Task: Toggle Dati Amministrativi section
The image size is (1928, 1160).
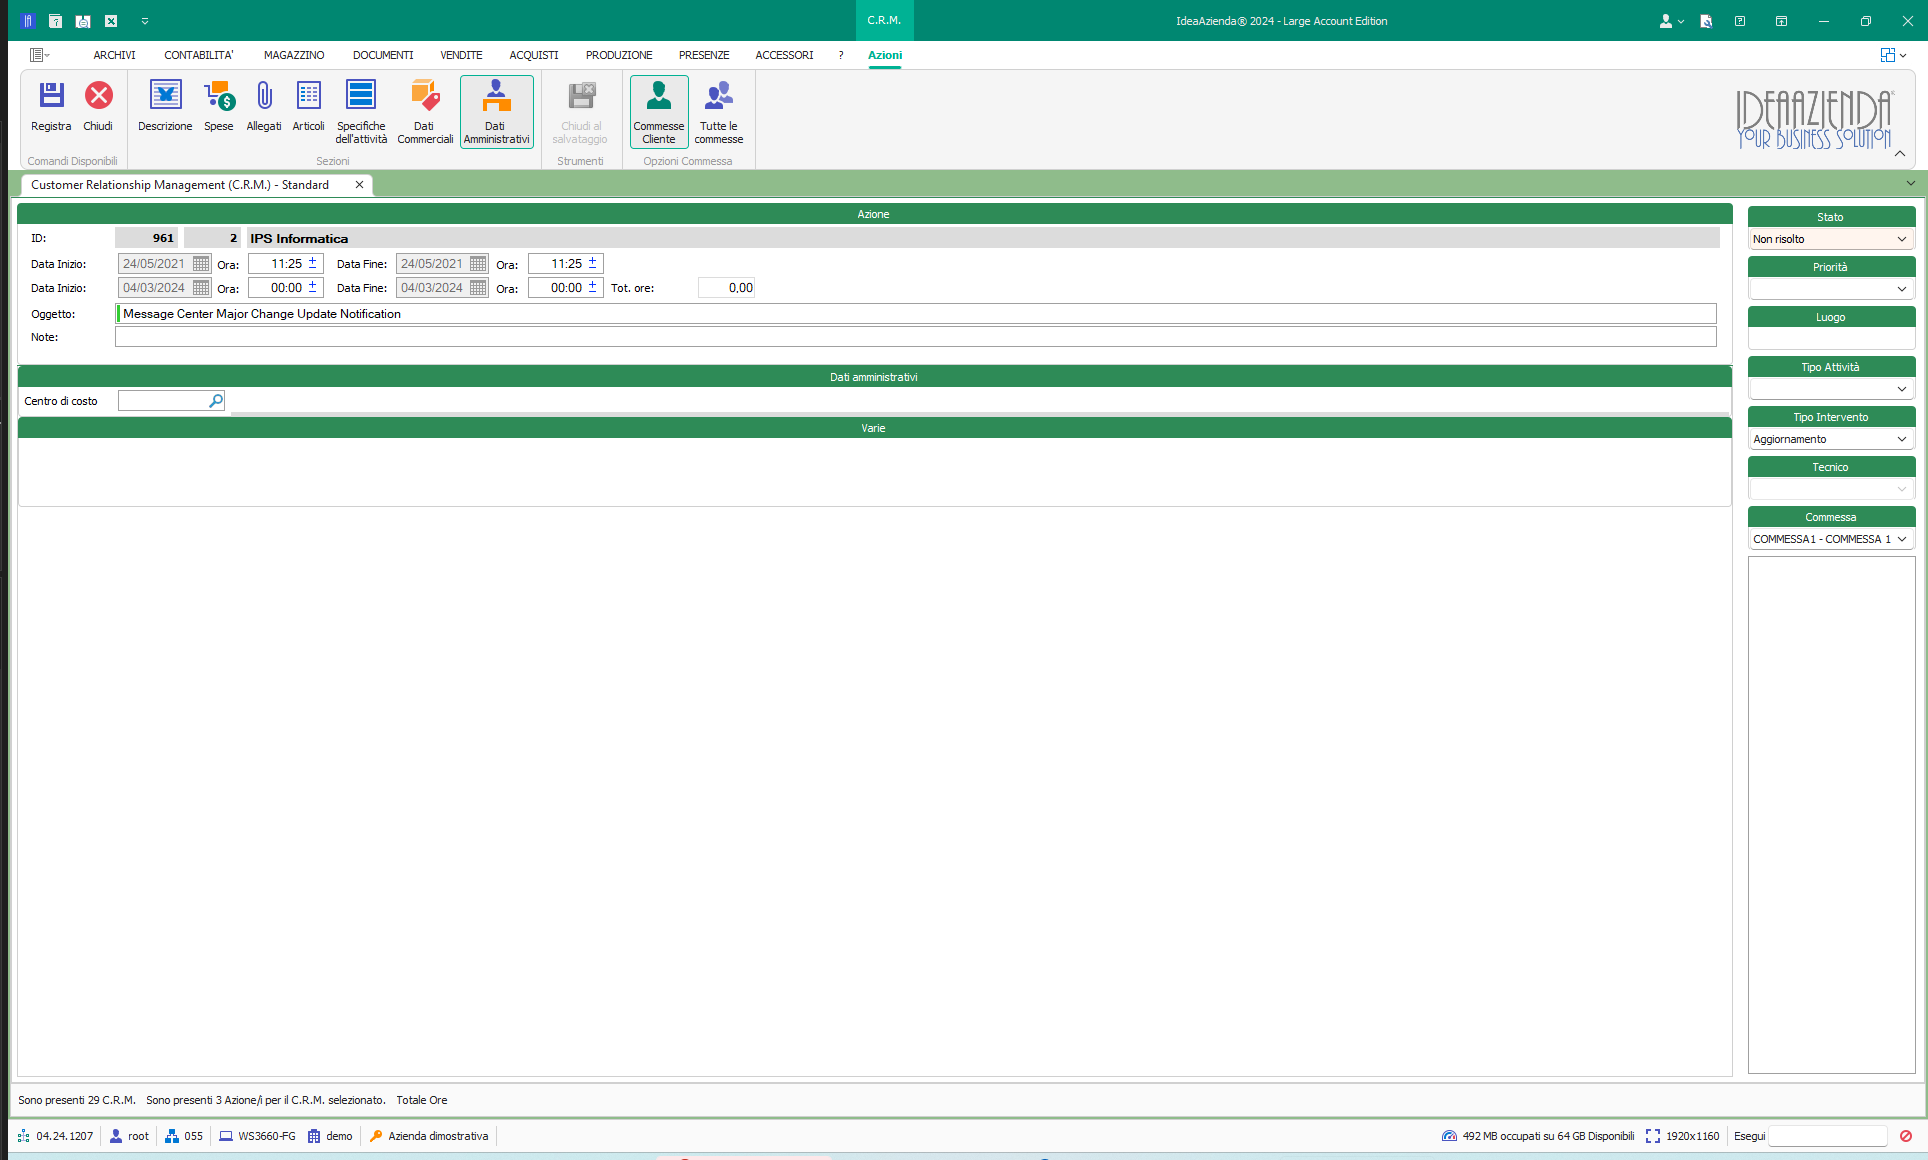Action: (496, 112)
